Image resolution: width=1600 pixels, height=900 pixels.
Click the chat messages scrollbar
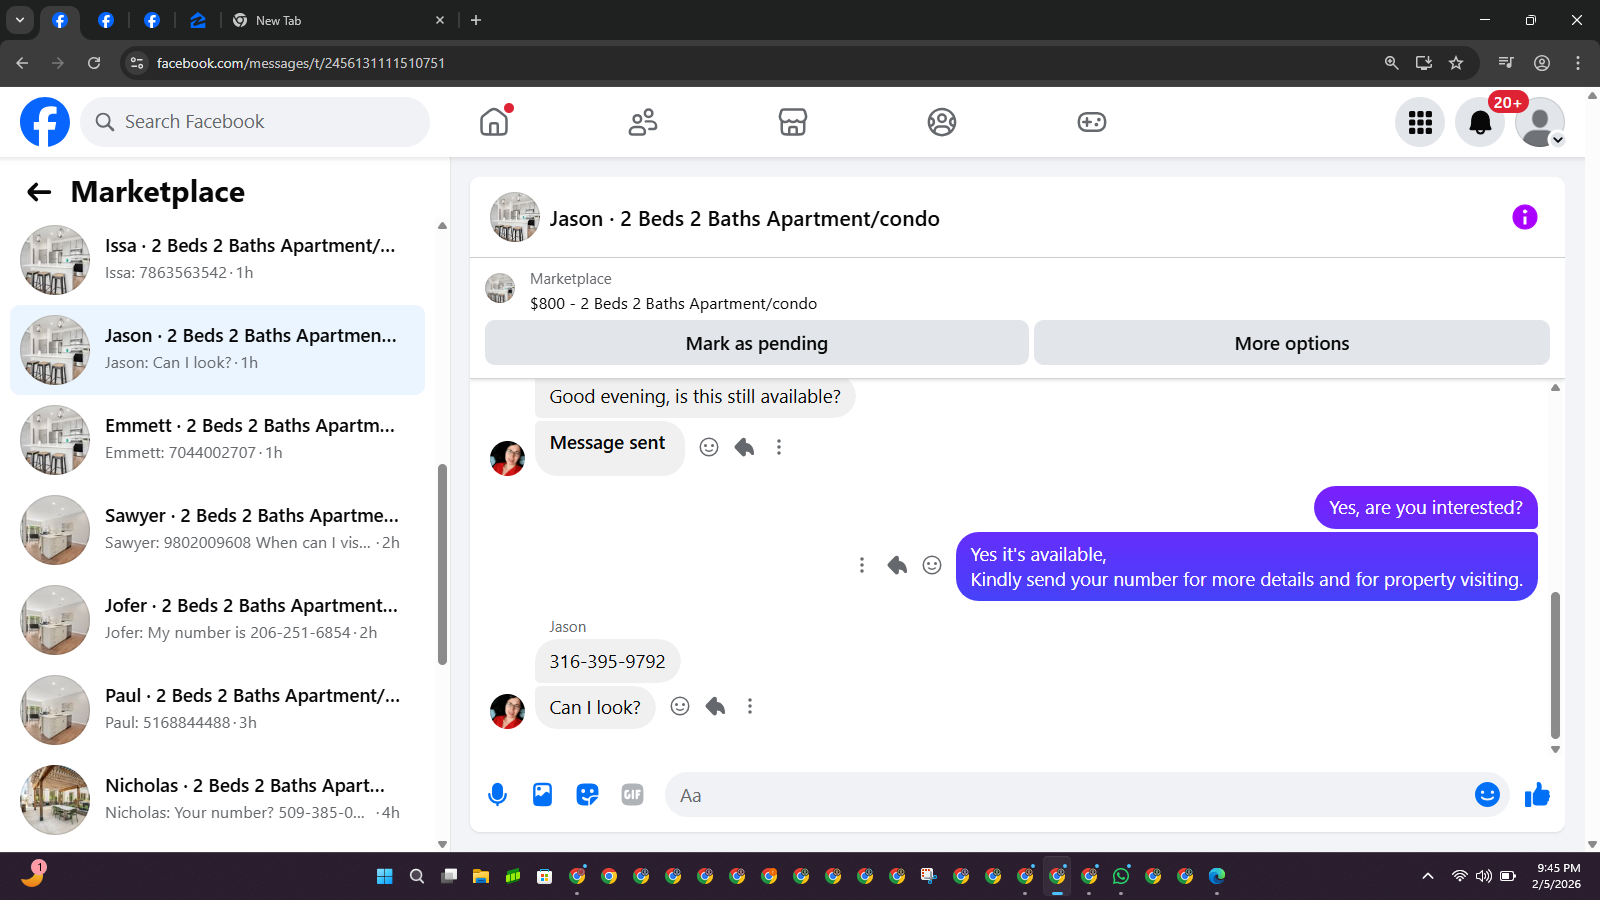tap(1555, 665)
